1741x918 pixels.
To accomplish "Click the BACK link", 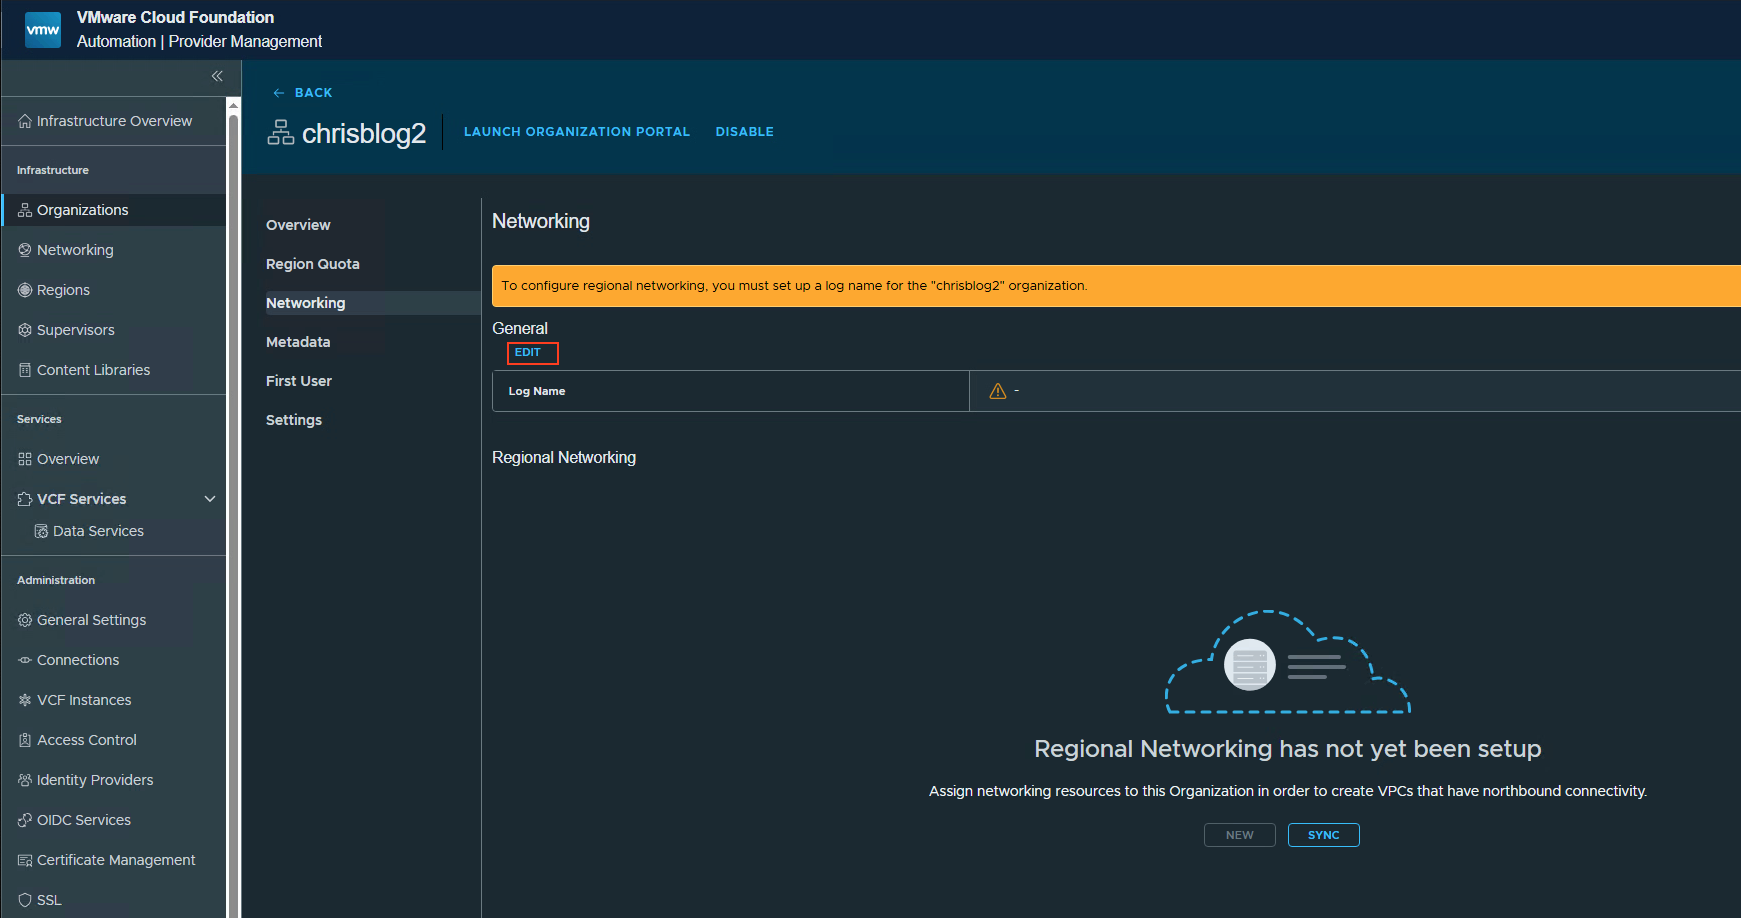I will [x=302, y=93].
